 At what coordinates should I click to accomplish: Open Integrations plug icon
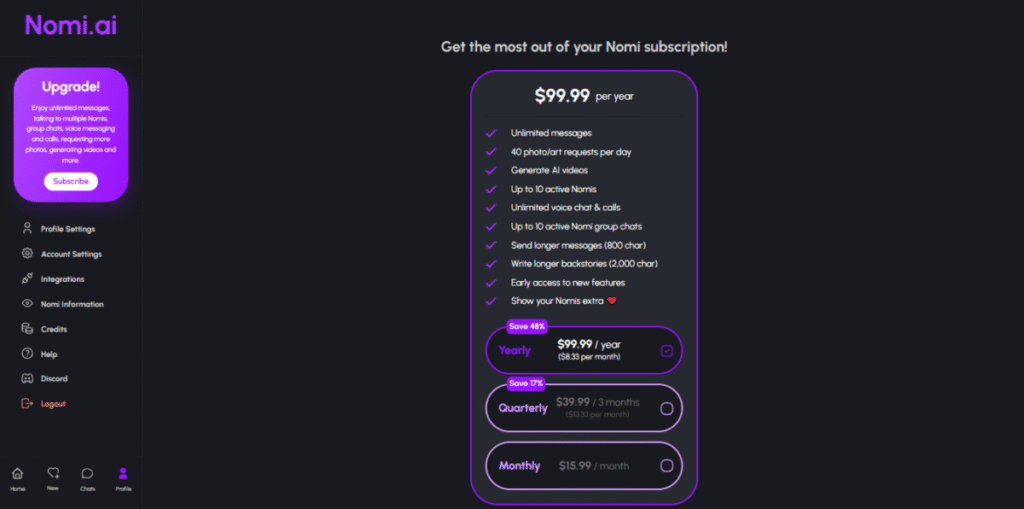click(x=27, y=278)
